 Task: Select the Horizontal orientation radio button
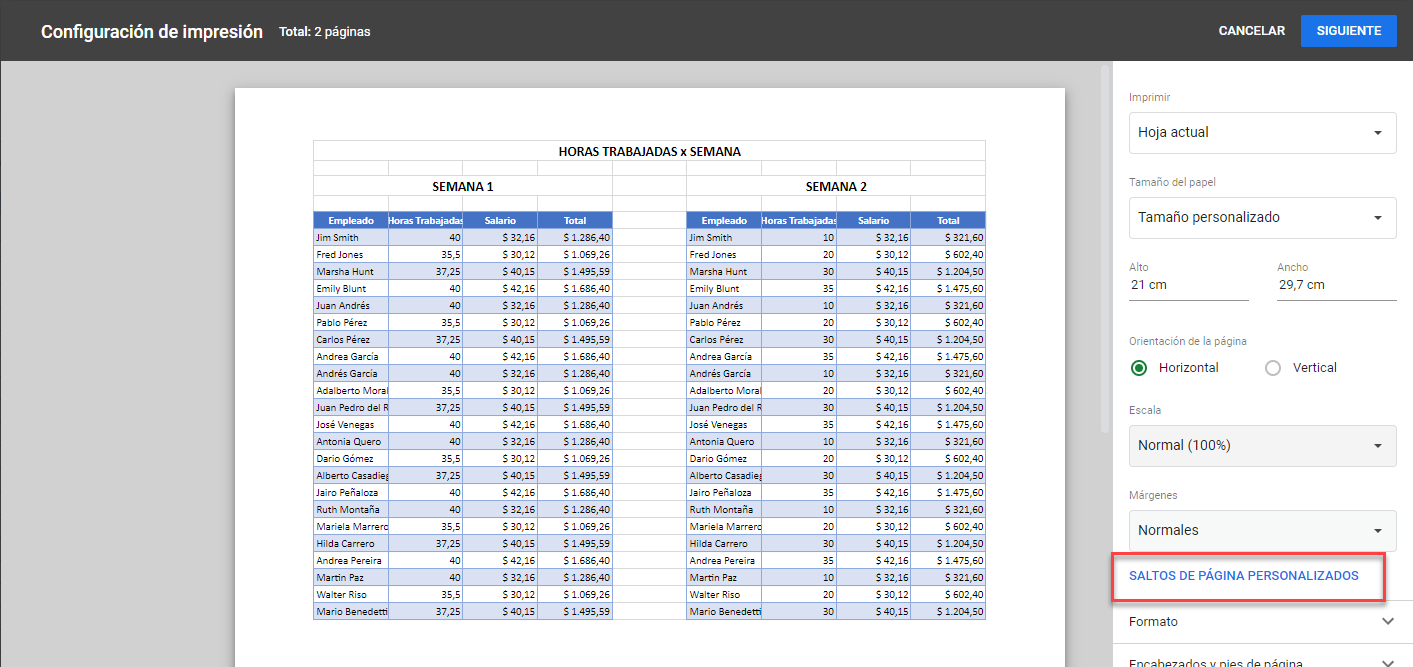click(x=1139, y=368)
